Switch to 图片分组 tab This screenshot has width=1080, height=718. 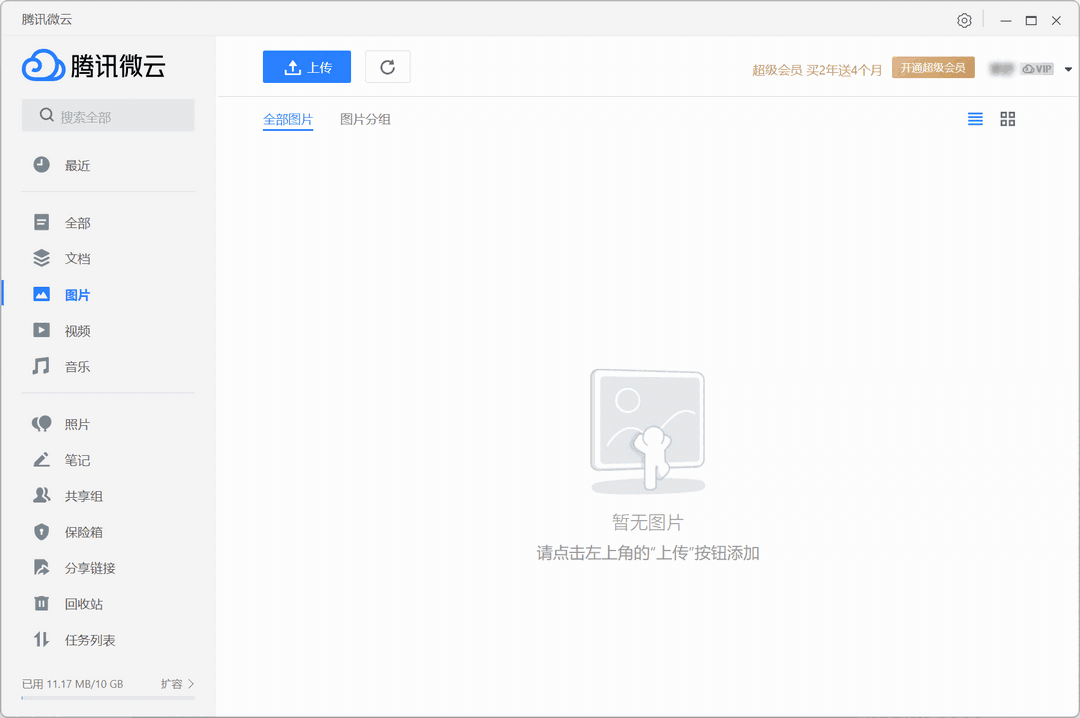click(365, 119)
